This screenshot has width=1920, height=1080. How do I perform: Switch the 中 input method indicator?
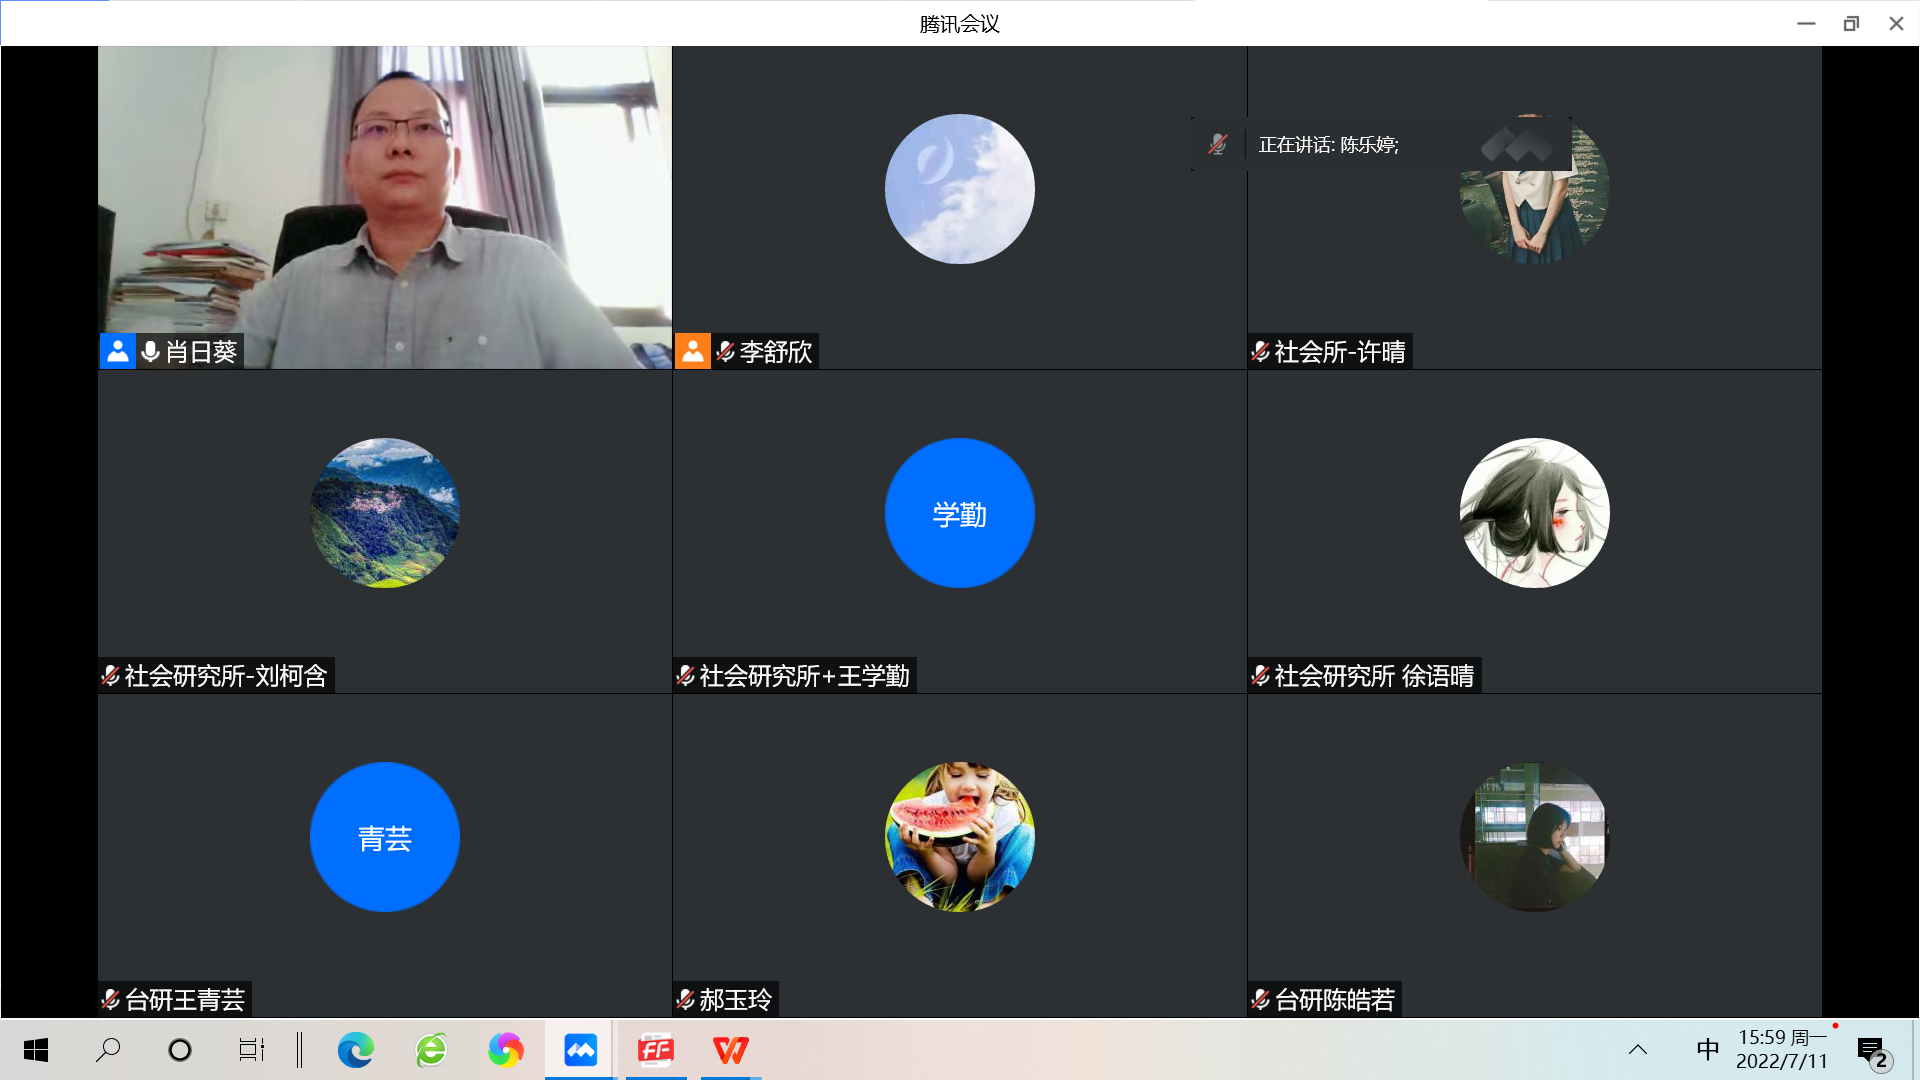tap(1707, 1049)
